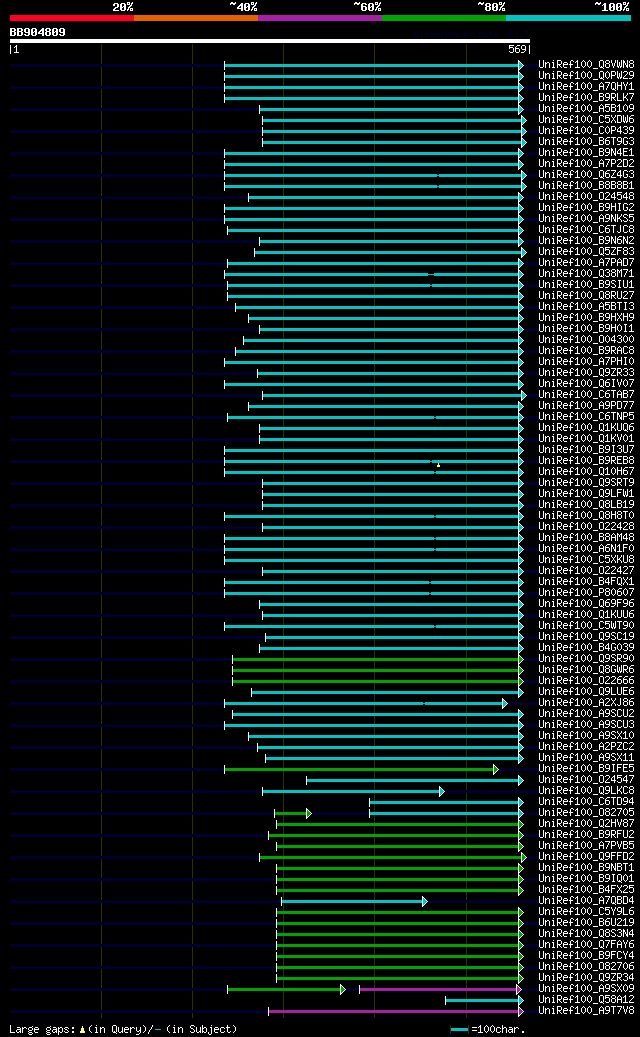The height and width of the screenshot is (1037, 640).
Task: Click the UniRef100_Q9SR90 accession
Action: click(x=586, y=659)
